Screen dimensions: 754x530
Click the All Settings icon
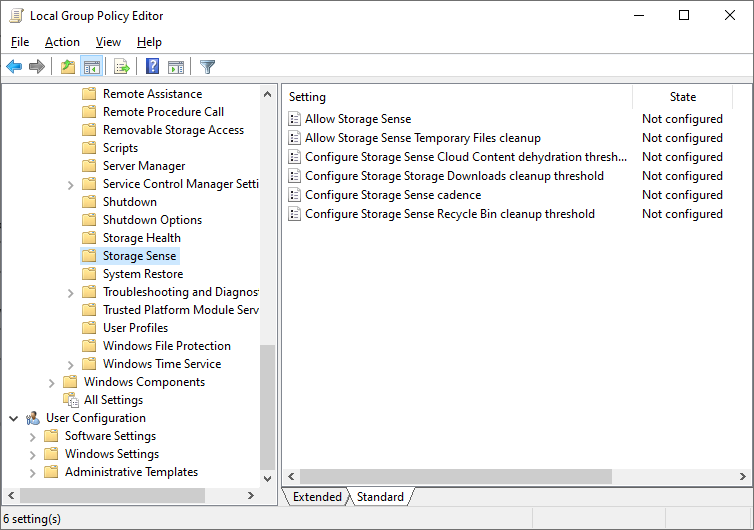[71, 400]
